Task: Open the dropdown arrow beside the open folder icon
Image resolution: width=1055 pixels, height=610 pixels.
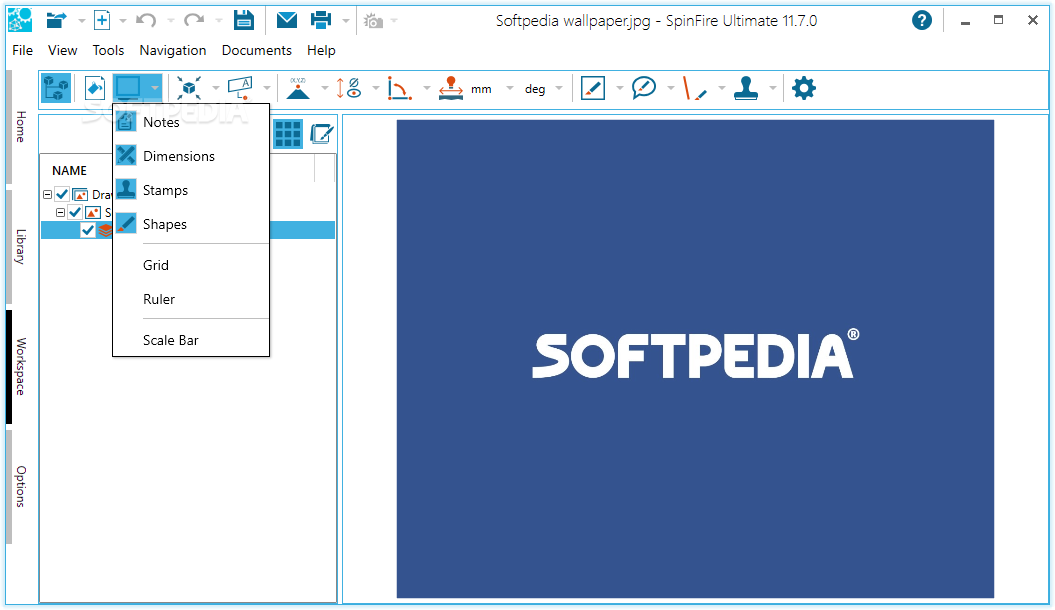Action: tap(81, 21)
